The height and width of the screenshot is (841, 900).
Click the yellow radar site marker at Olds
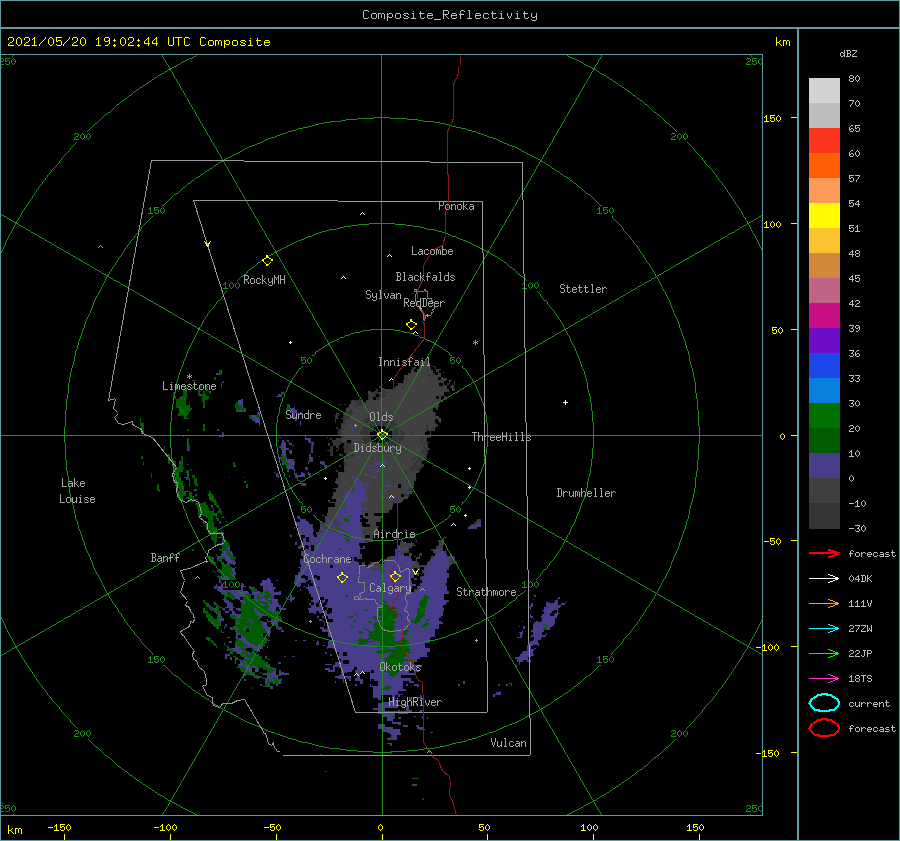382,435
